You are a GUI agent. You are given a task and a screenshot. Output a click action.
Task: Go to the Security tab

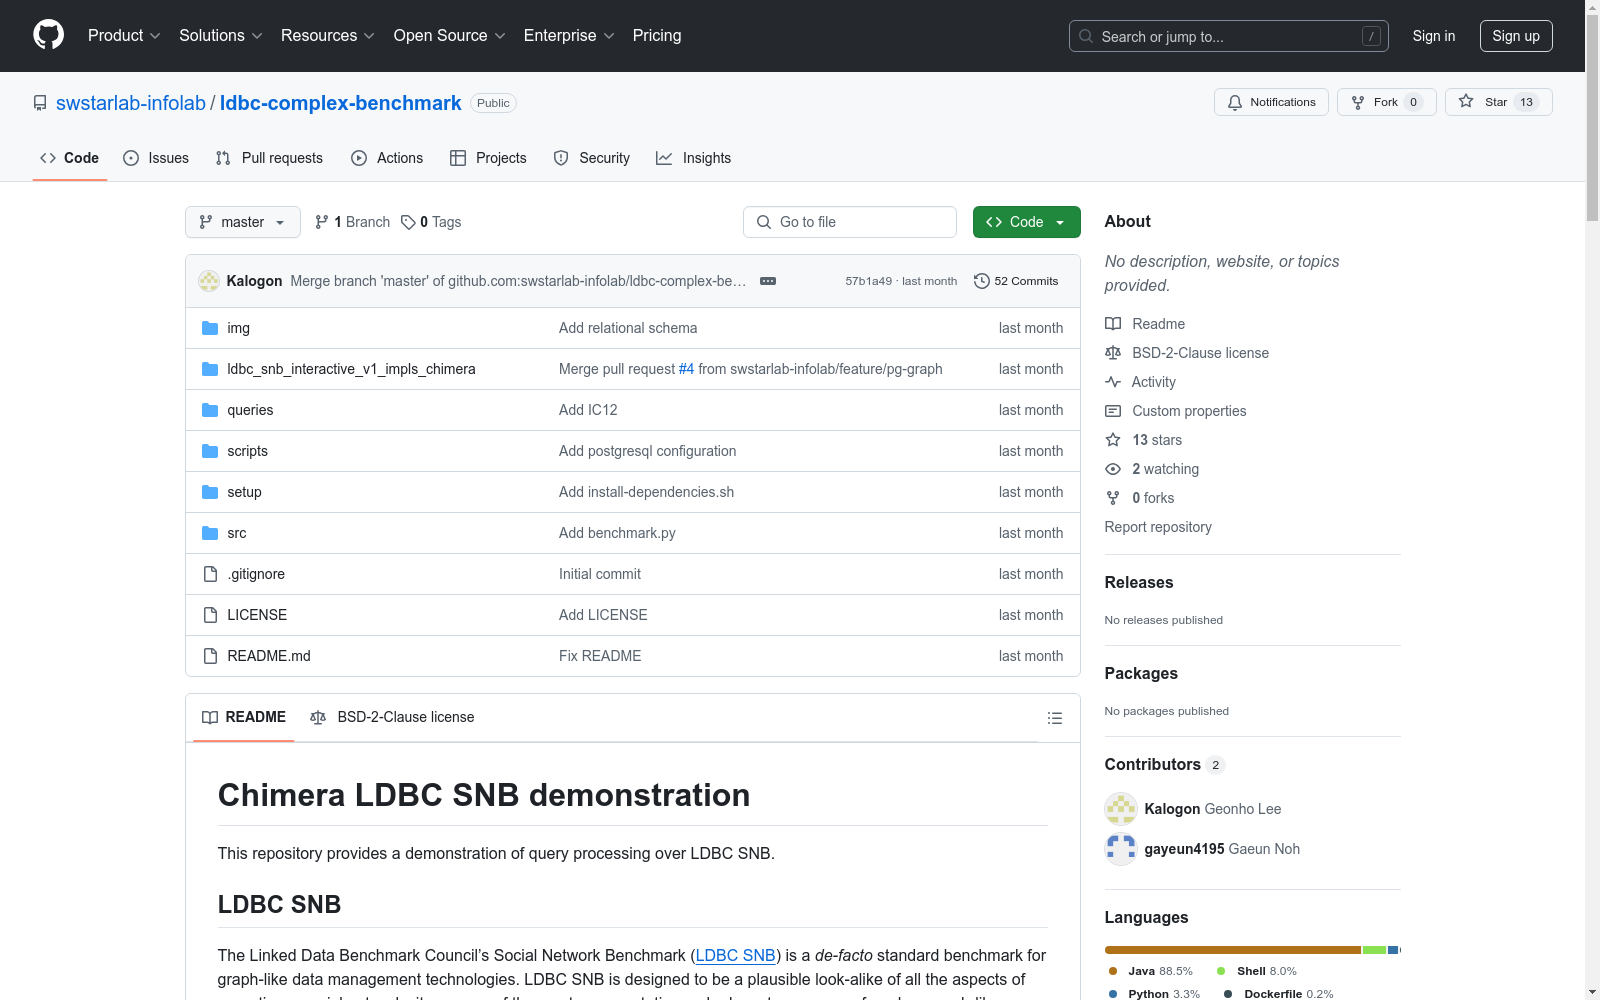(x=592, y=158)
